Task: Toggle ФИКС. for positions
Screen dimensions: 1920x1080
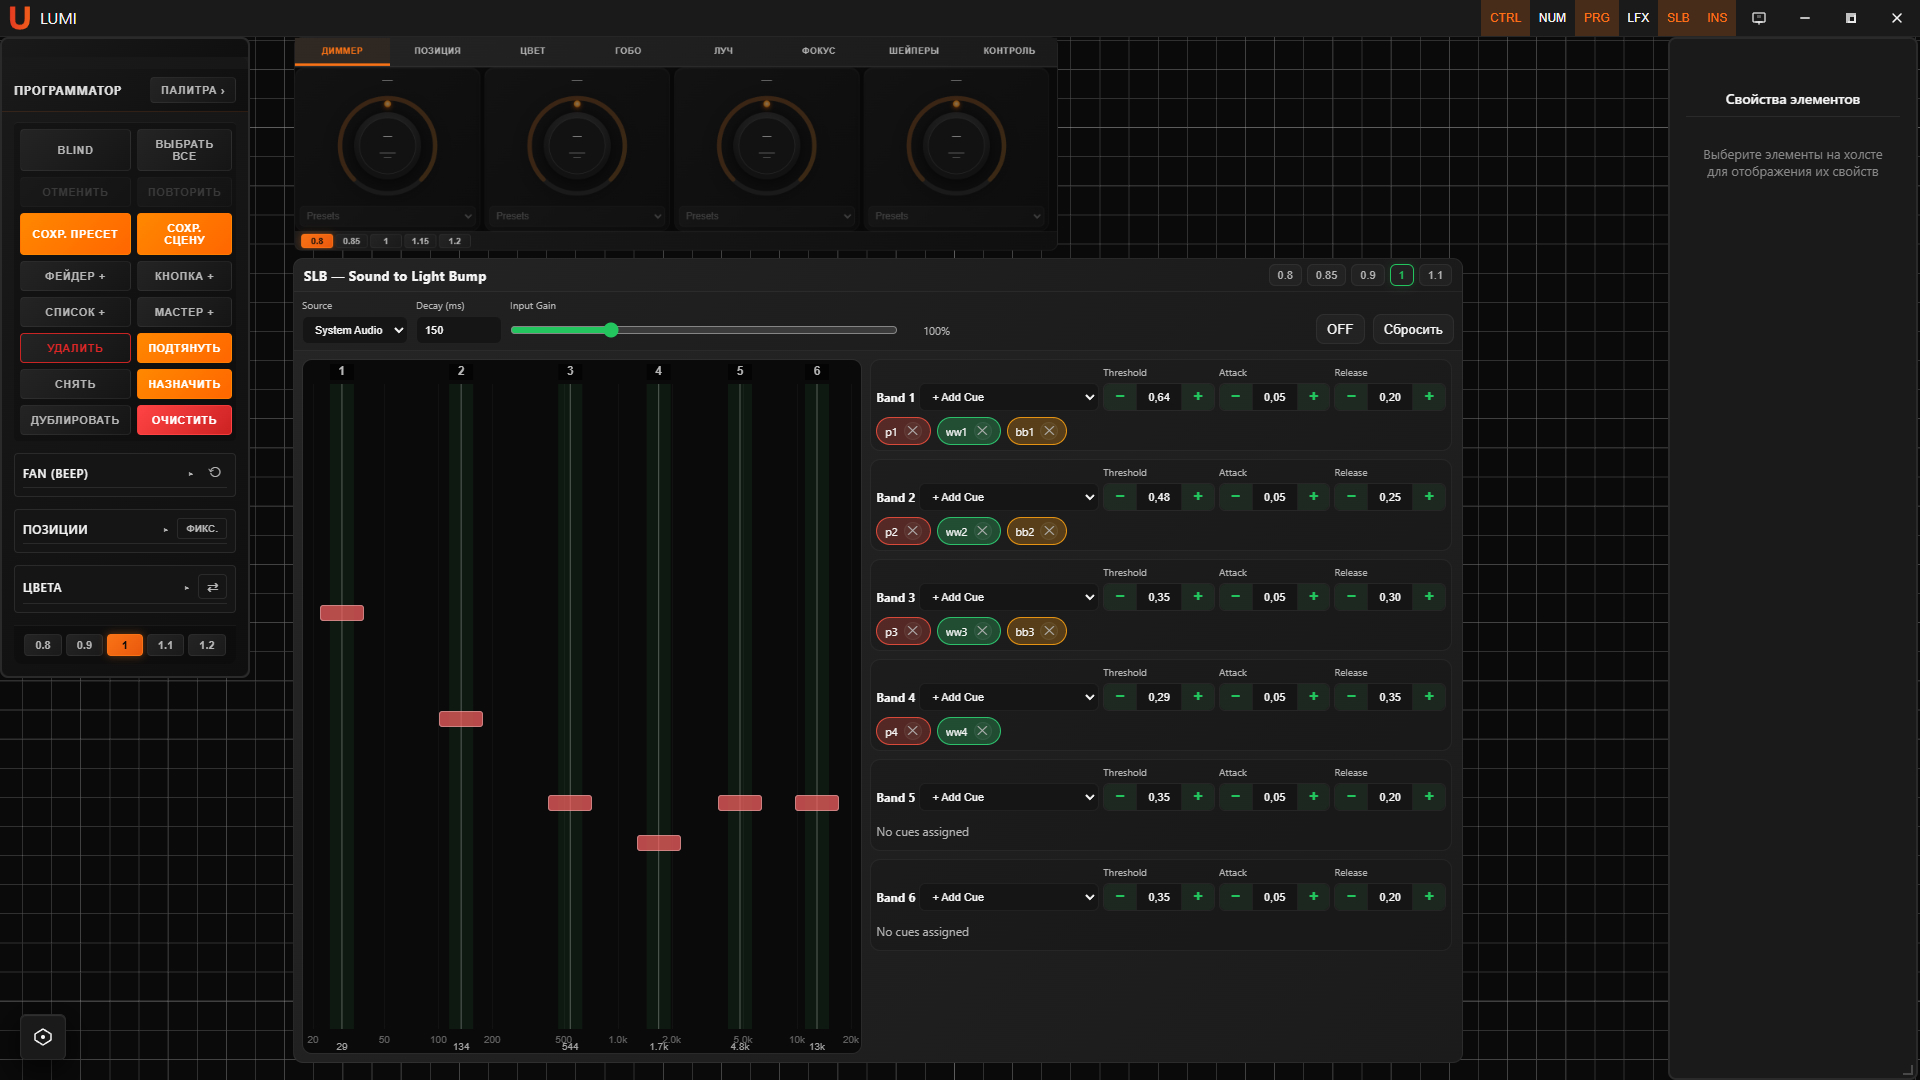Action: (x=202, y=529)
